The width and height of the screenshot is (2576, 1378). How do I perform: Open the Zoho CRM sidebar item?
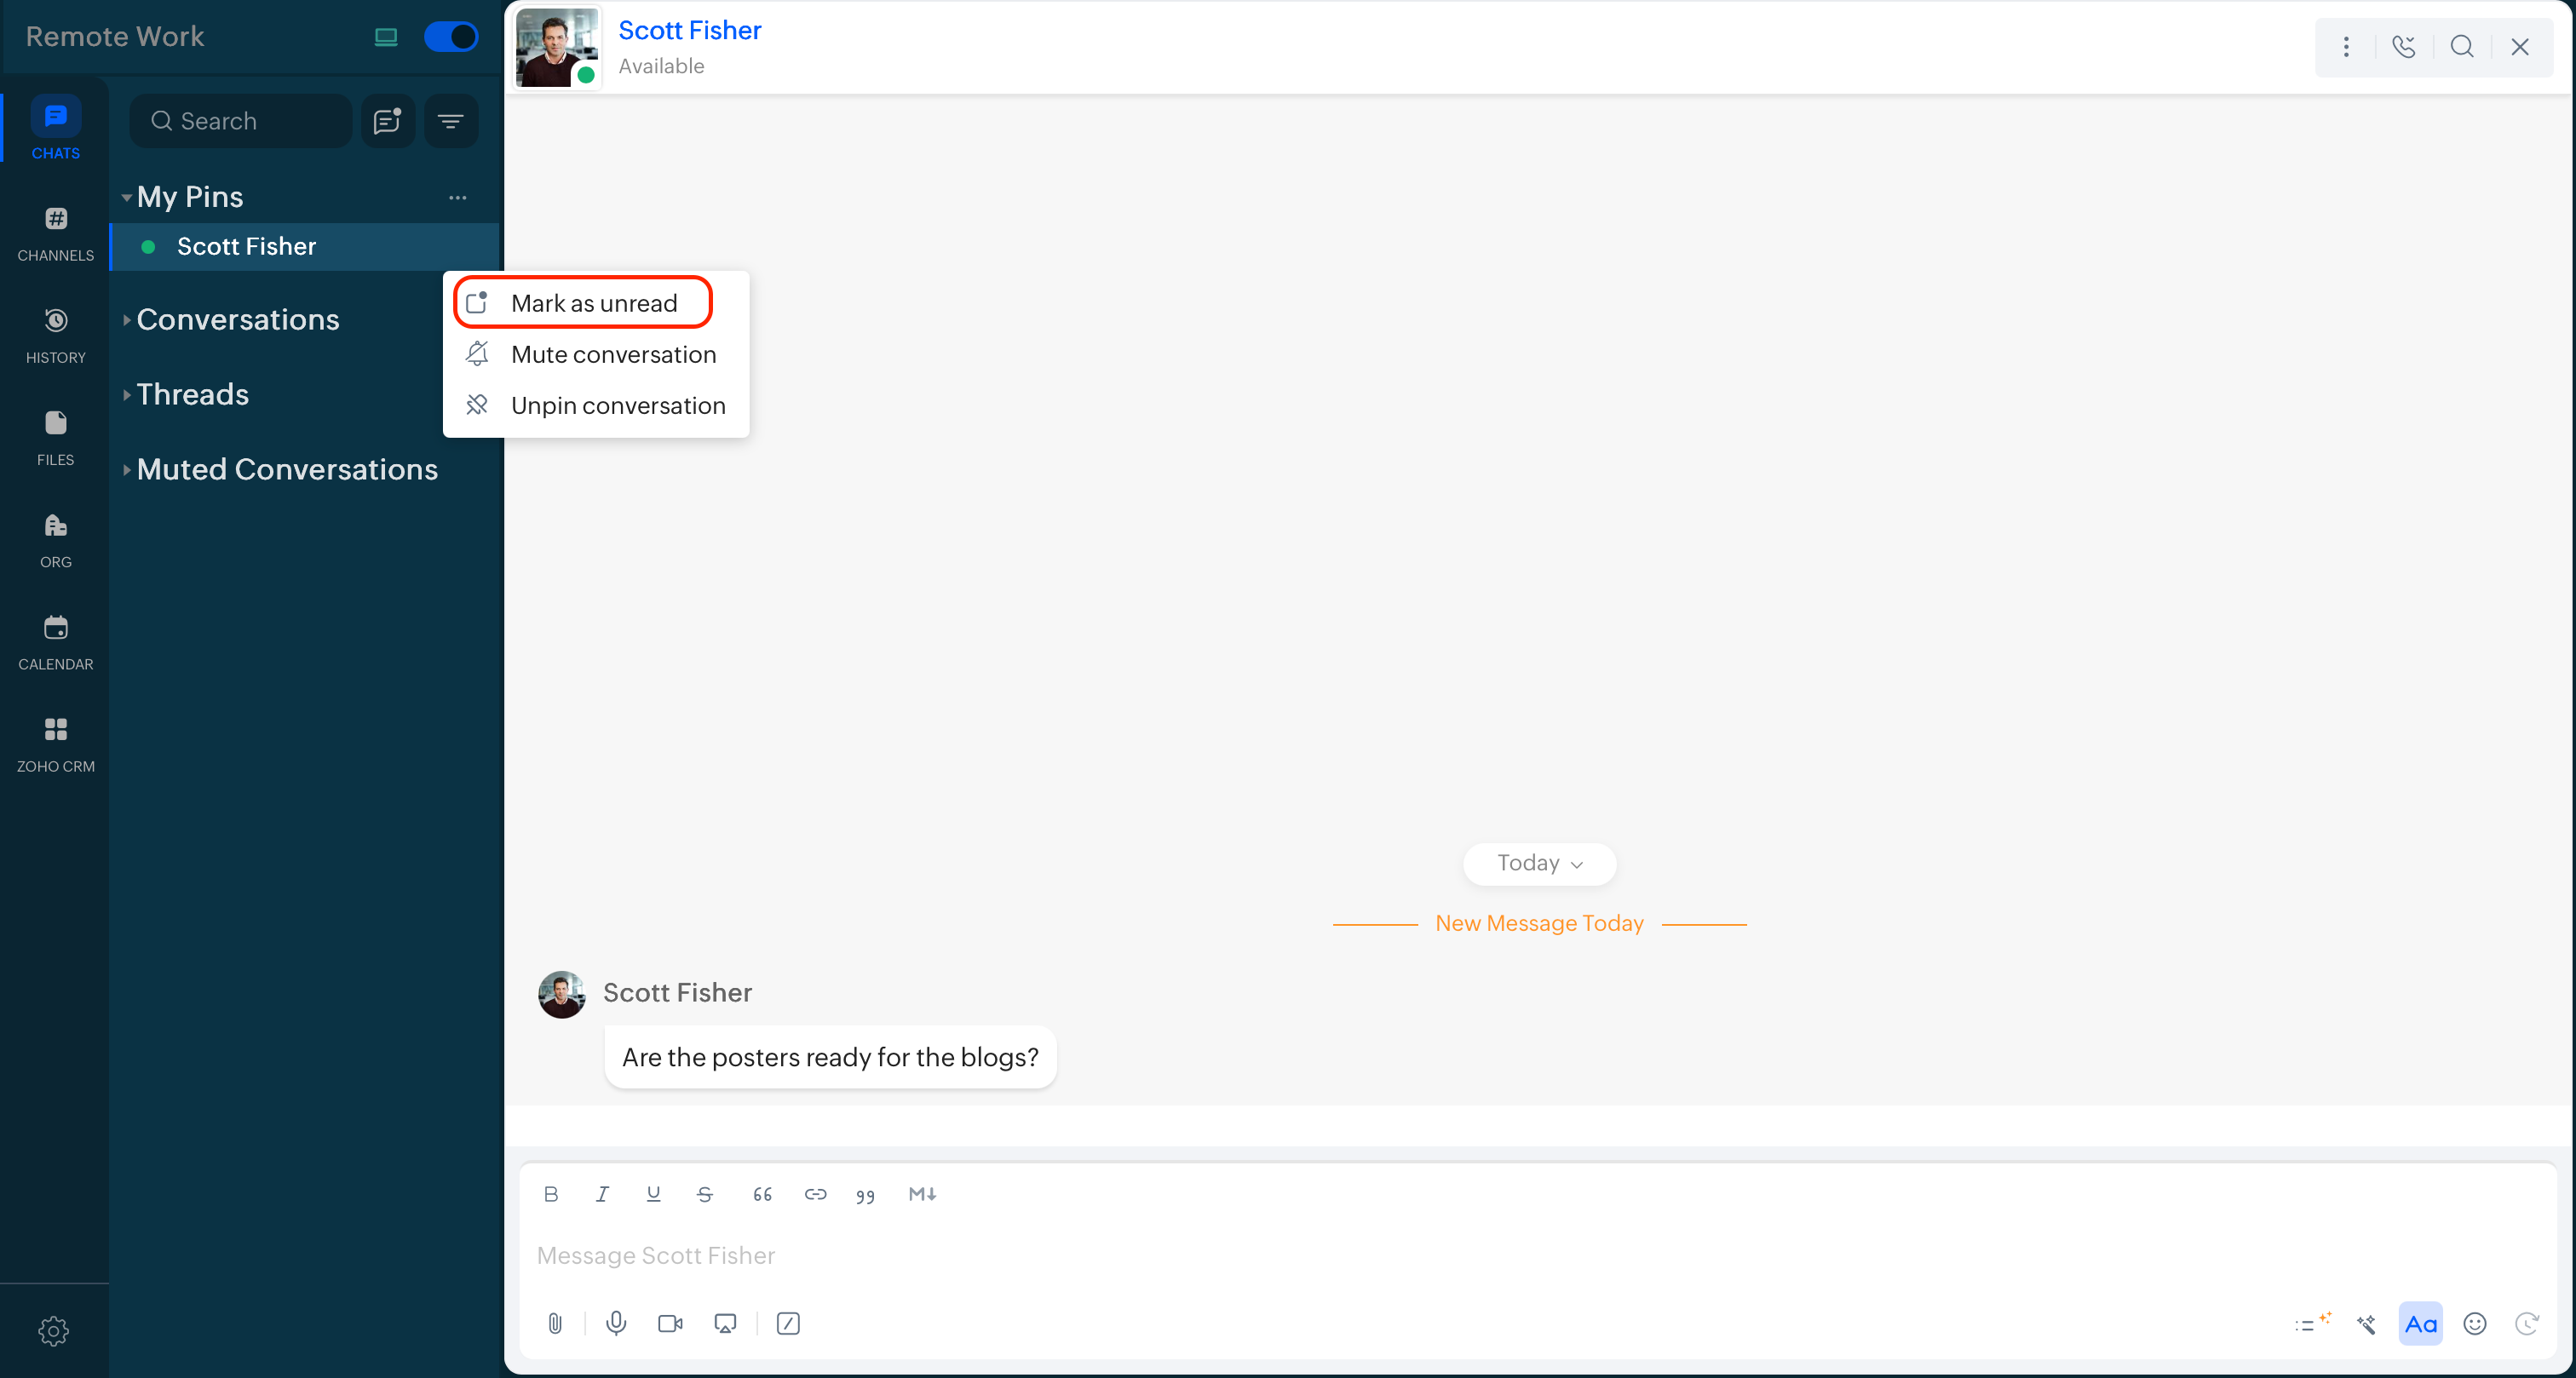click(55, 745)
